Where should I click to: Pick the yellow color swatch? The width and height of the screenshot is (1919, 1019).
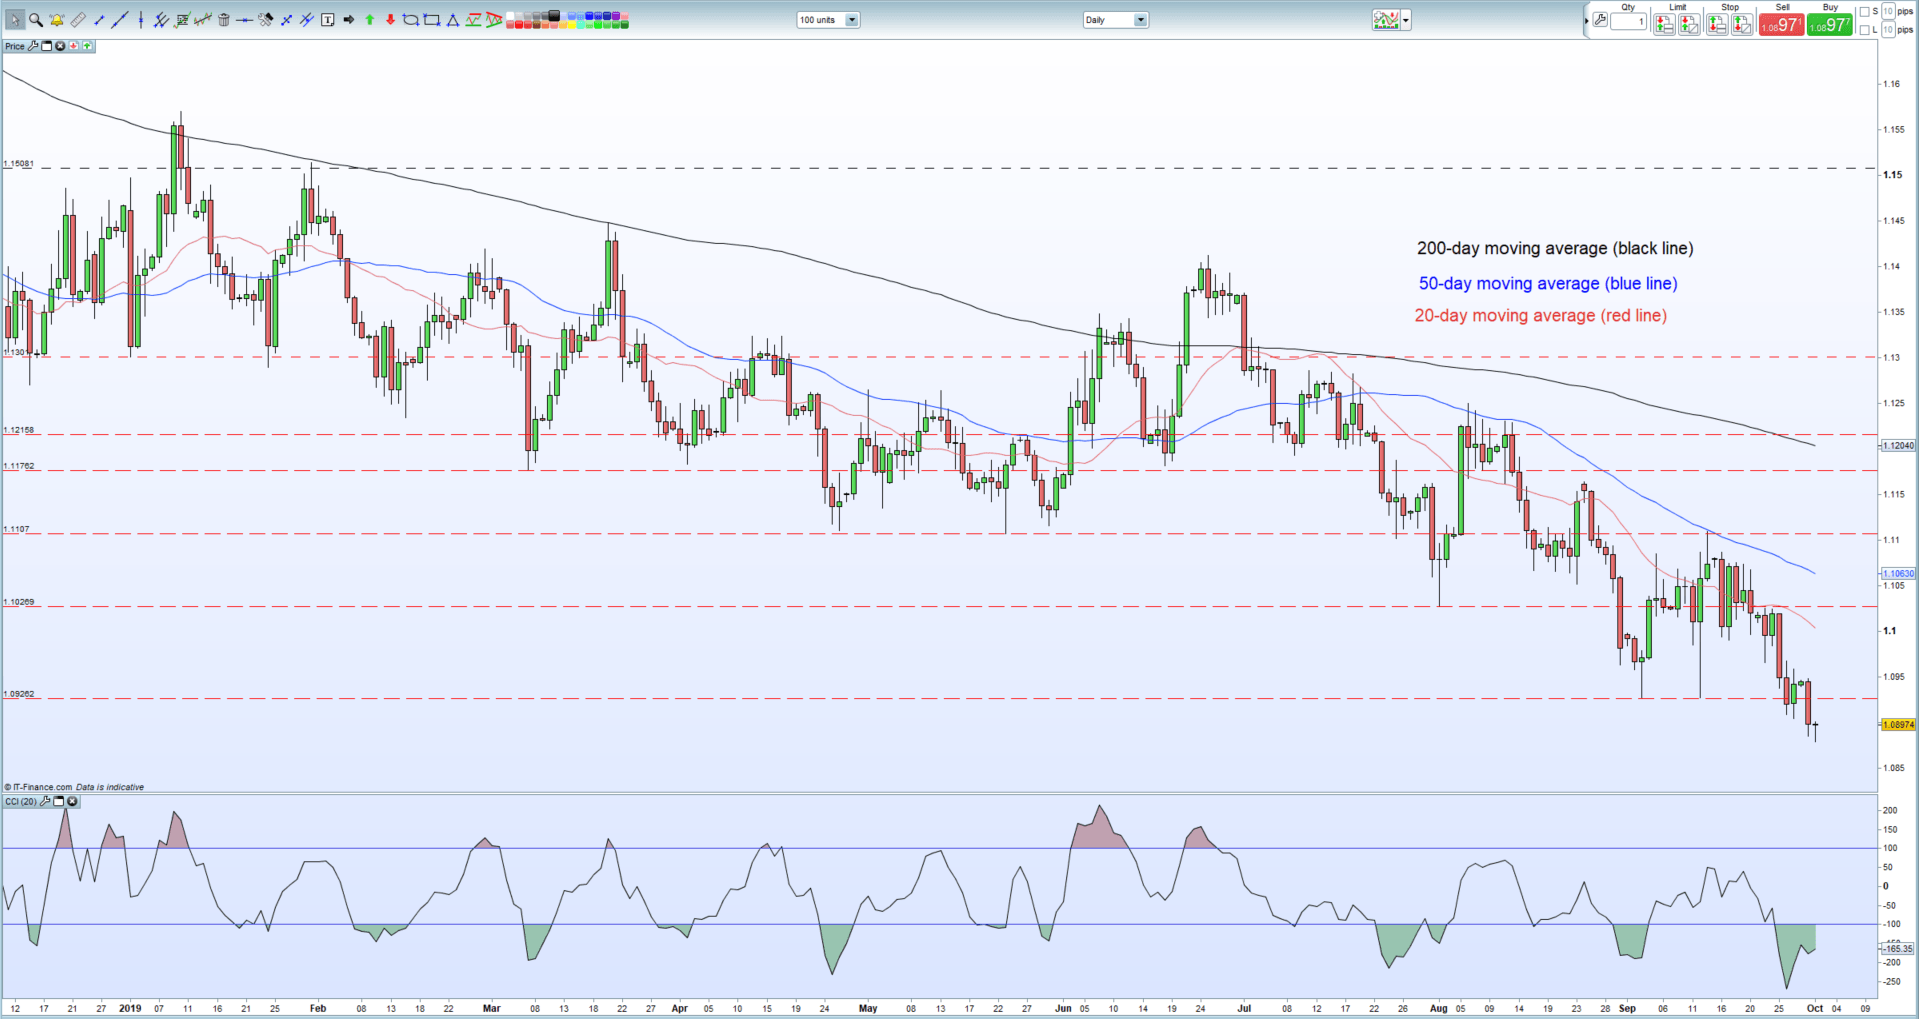(572, 25)
